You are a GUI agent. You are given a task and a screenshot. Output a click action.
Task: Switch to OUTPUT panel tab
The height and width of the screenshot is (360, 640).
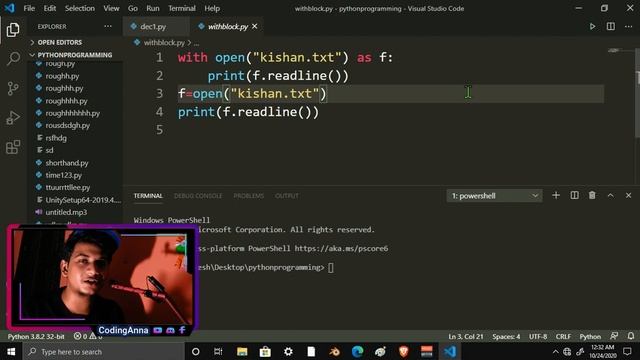[287, 196]
